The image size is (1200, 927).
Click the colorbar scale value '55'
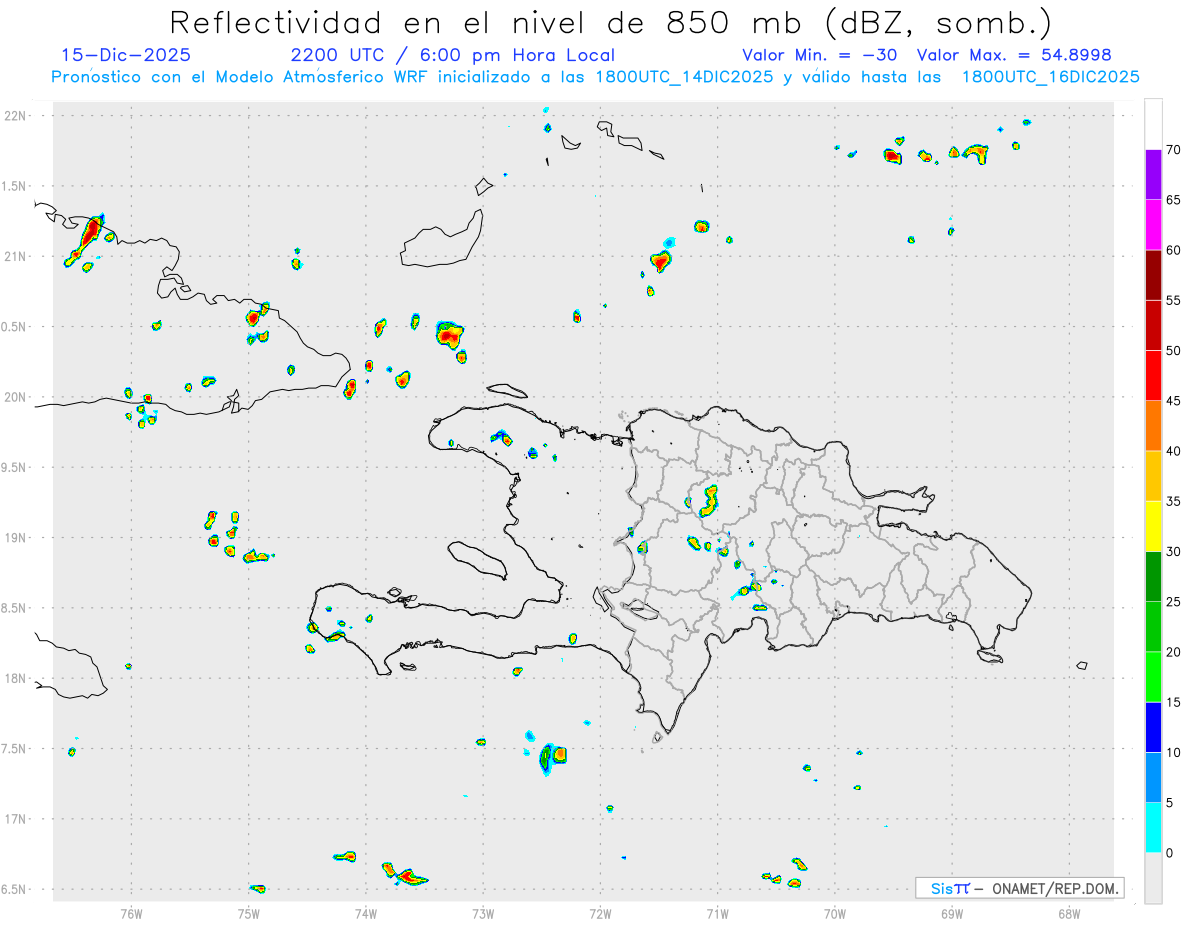point(1174,300)
